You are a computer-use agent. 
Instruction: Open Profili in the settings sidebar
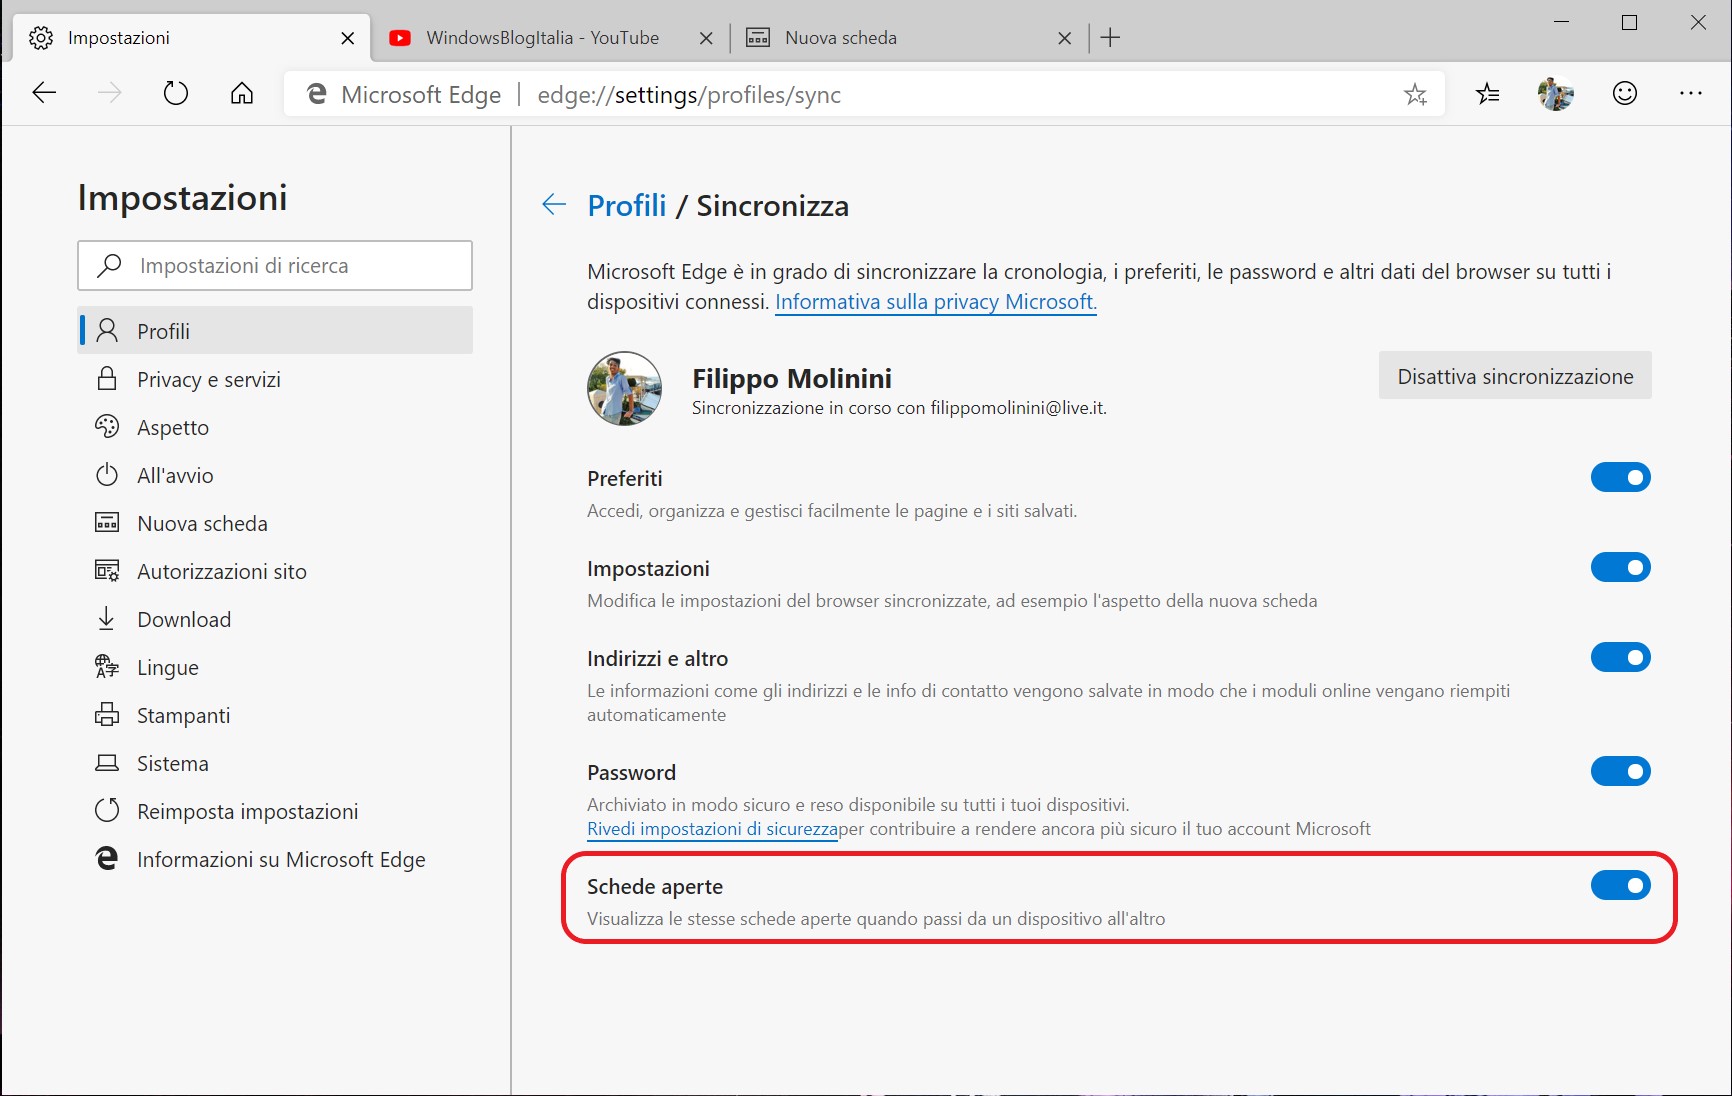coord(275,331)
